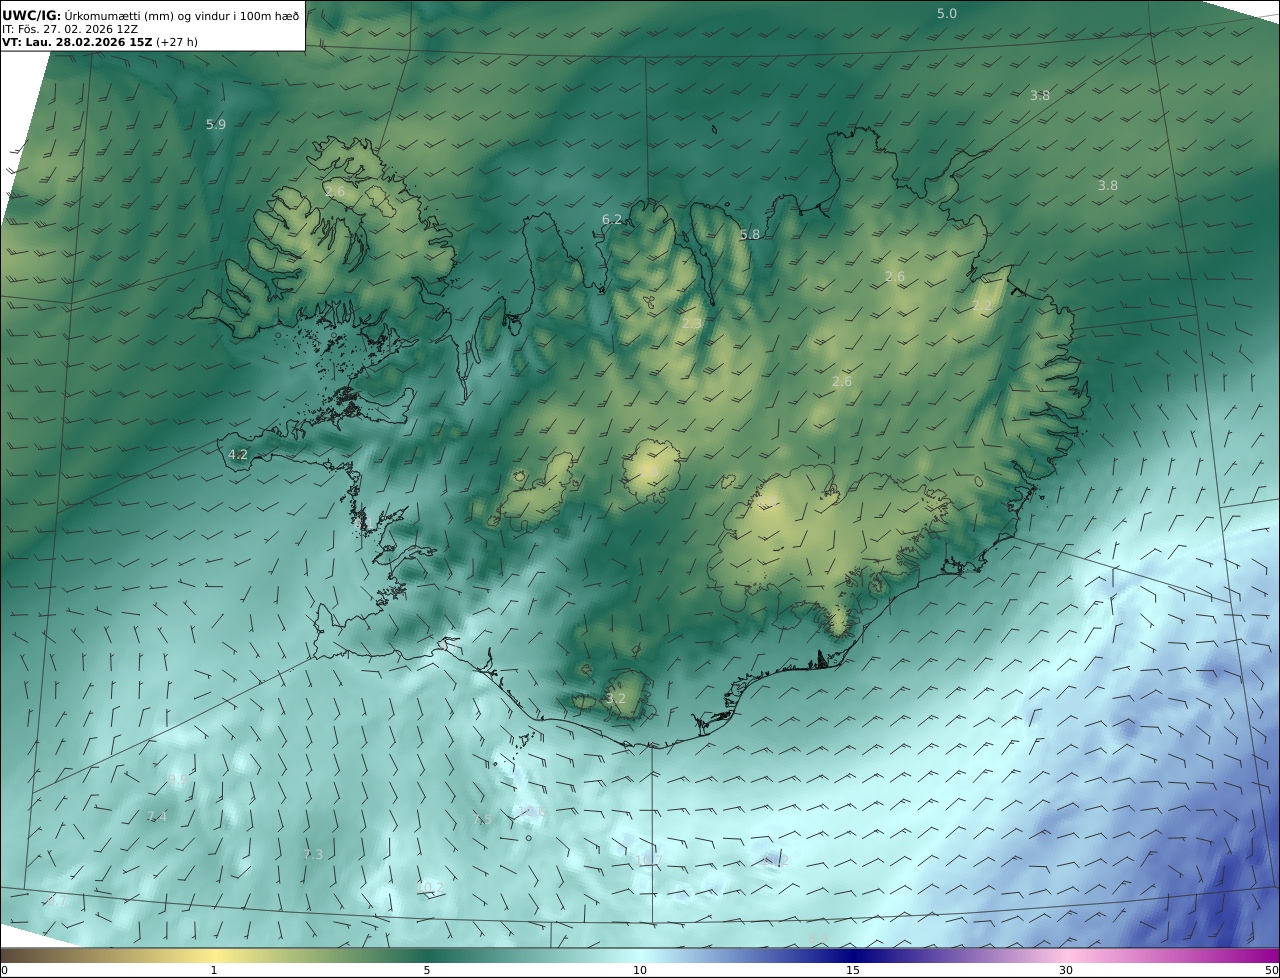Image resolution: width=1280 pixels, height=978 pixels.
Task: Click the 5.9 value label over the northwest sea
Action: pyautogui.click(x=216, y=125)
